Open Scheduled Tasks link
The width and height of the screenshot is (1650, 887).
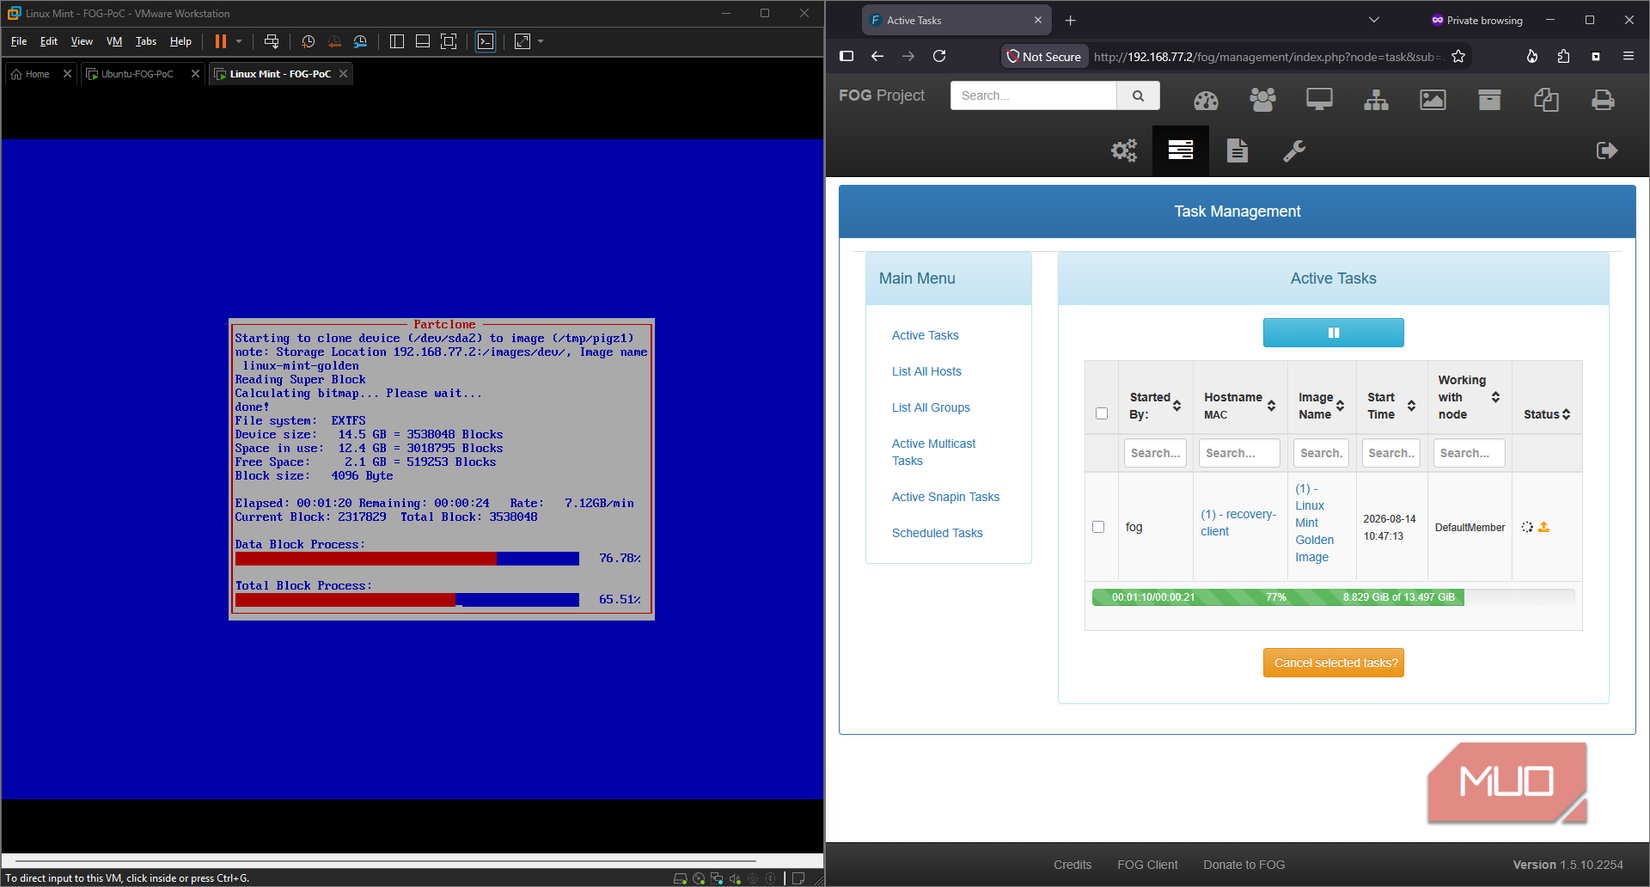click(937, 533)
